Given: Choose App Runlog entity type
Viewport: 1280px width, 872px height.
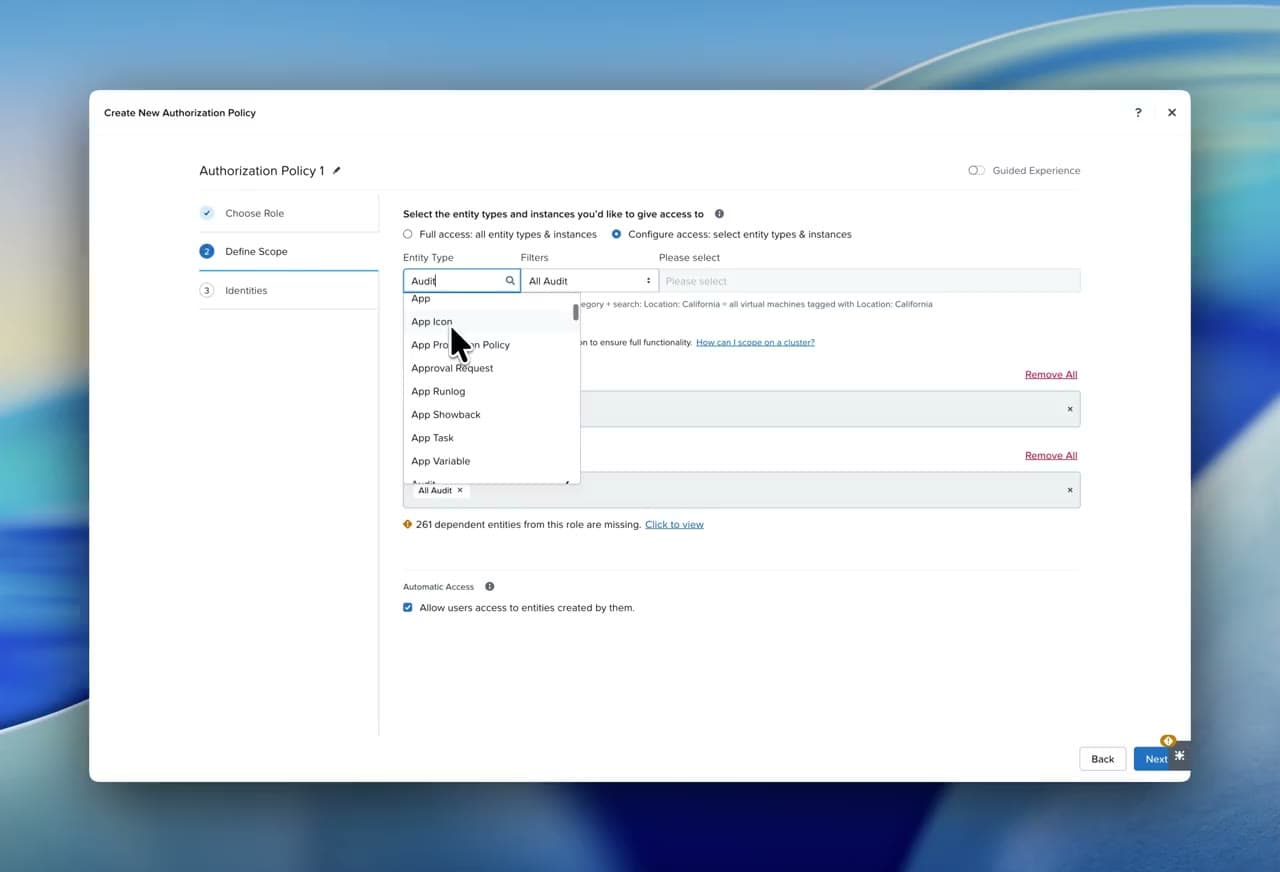Looking at the screenshot, I should point(492,391).
